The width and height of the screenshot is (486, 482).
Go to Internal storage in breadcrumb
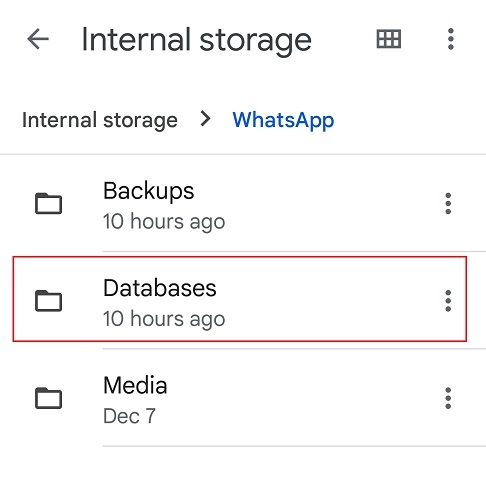(100, 120)
